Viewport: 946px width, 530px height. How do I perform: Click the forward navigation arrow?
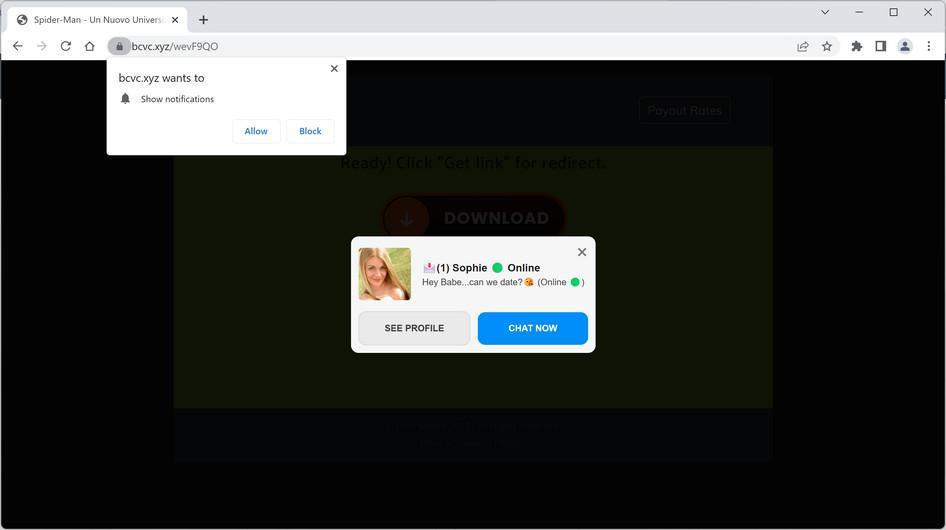pyautogui.click(x=42, y=46)
